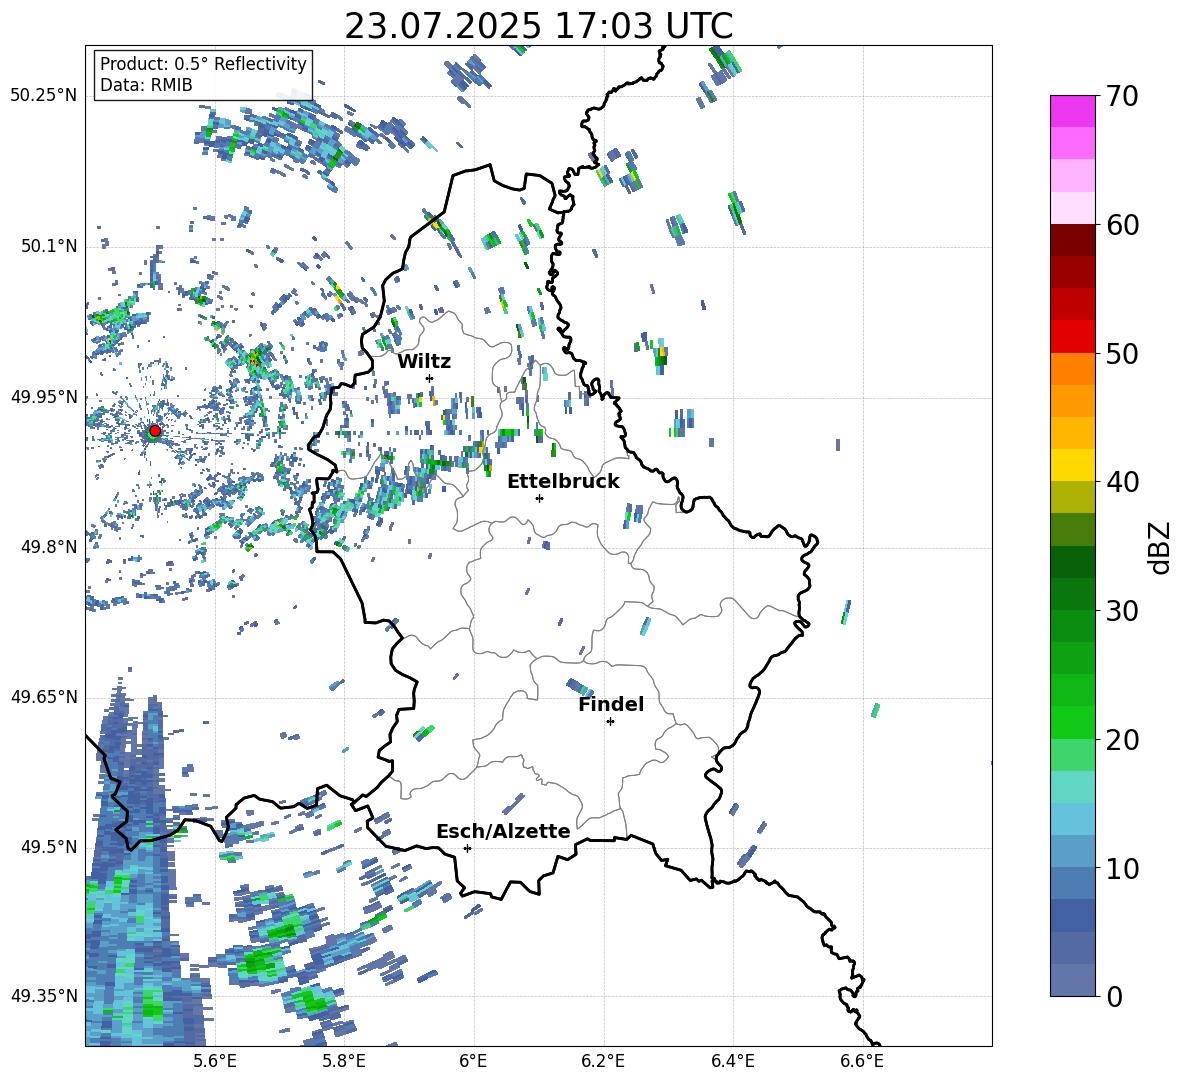Image resolution: width=1184 pixels, height=1081 pixels.
Task: Click the 49.95°N latitude label
Action: 44,396
